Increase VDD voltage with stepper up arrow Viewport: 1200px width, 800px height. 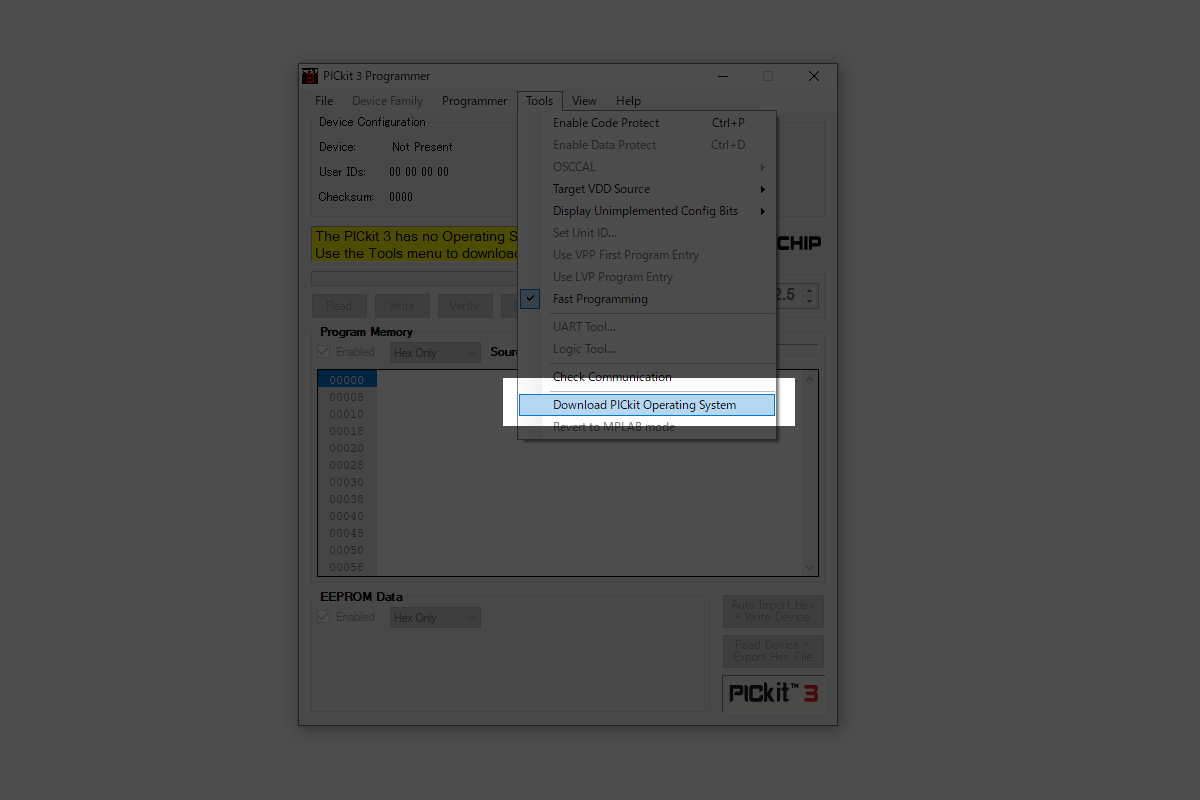(x=809, y=291)
